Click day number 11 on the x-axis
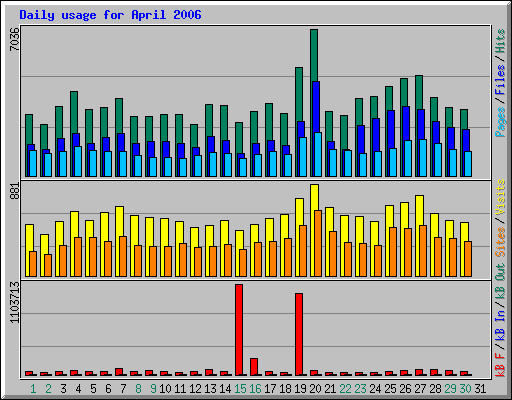This screenshot has height=400, width=512. pos(180,389)
